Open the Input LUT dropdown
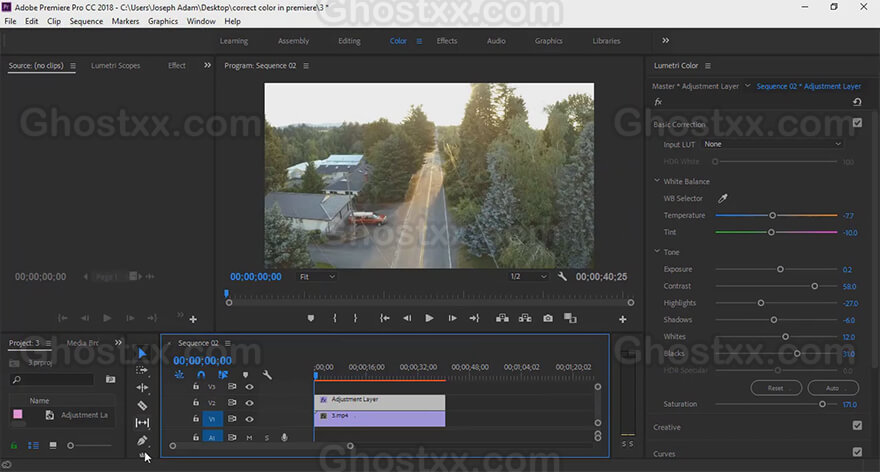The image size is (880, 472). (772, 144)
